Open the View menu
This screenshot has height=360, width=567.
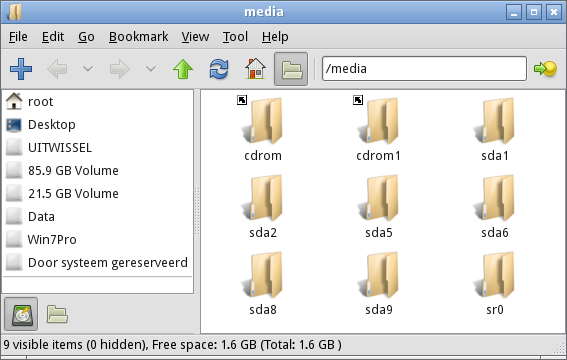[x=195, y=37]
